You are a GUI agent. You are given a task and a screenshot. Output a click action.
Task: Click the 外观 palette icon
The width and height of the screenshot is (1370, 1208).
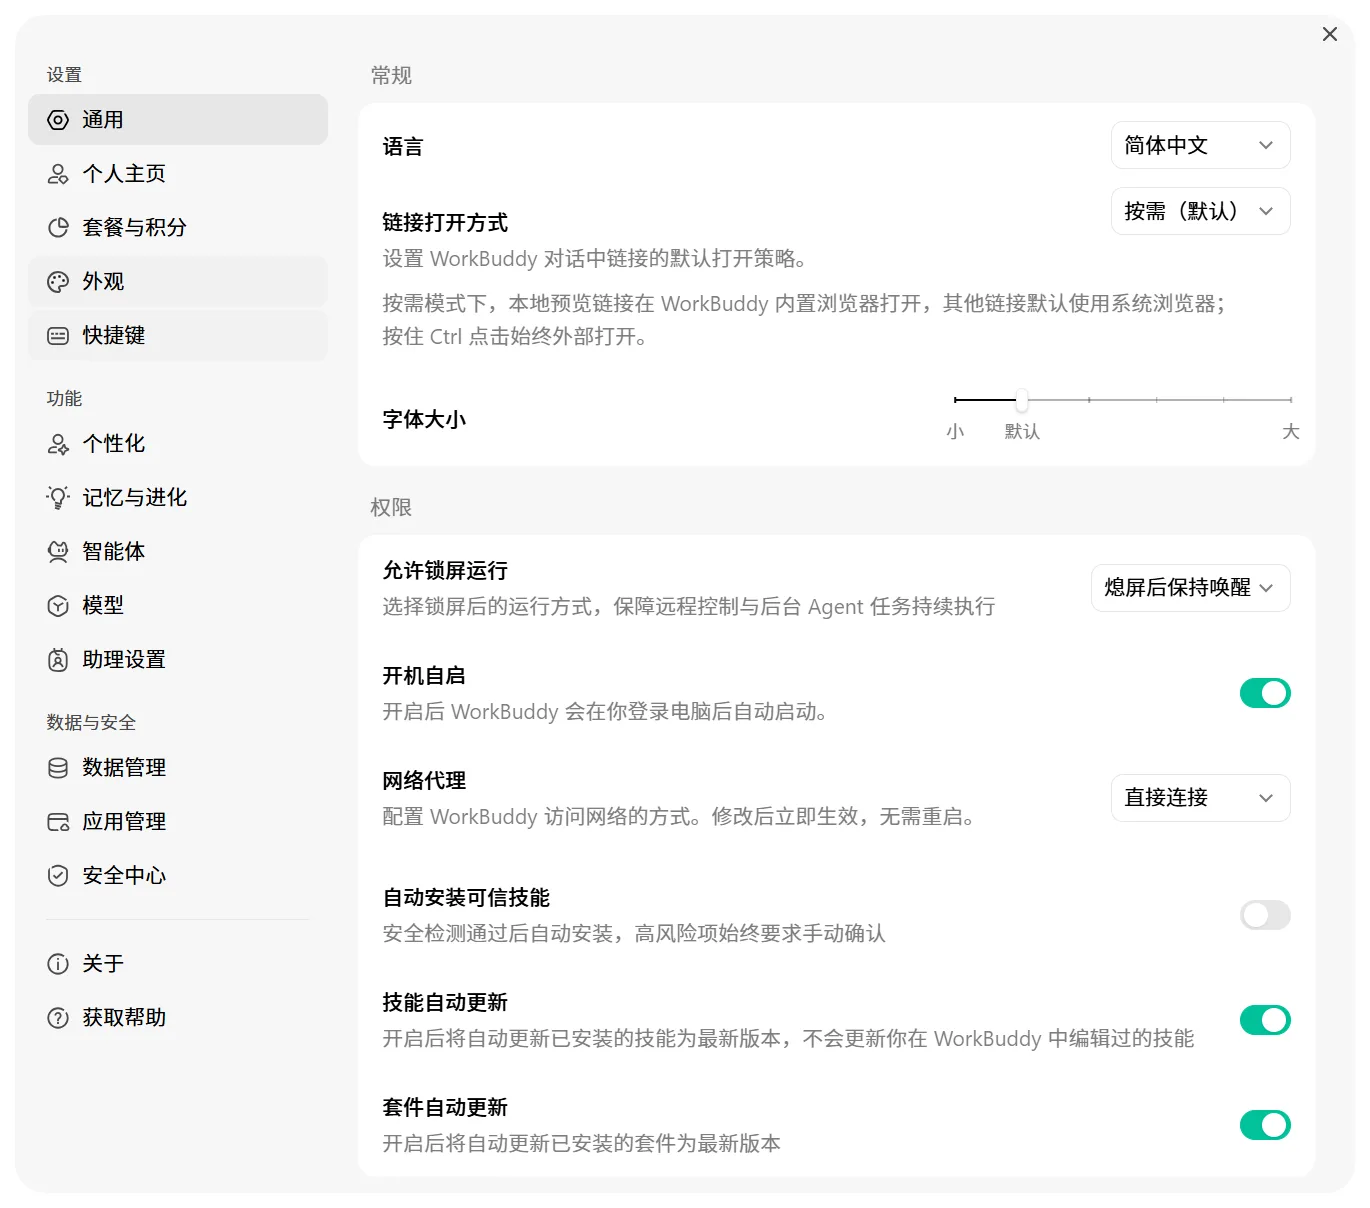tap(58, 282)
